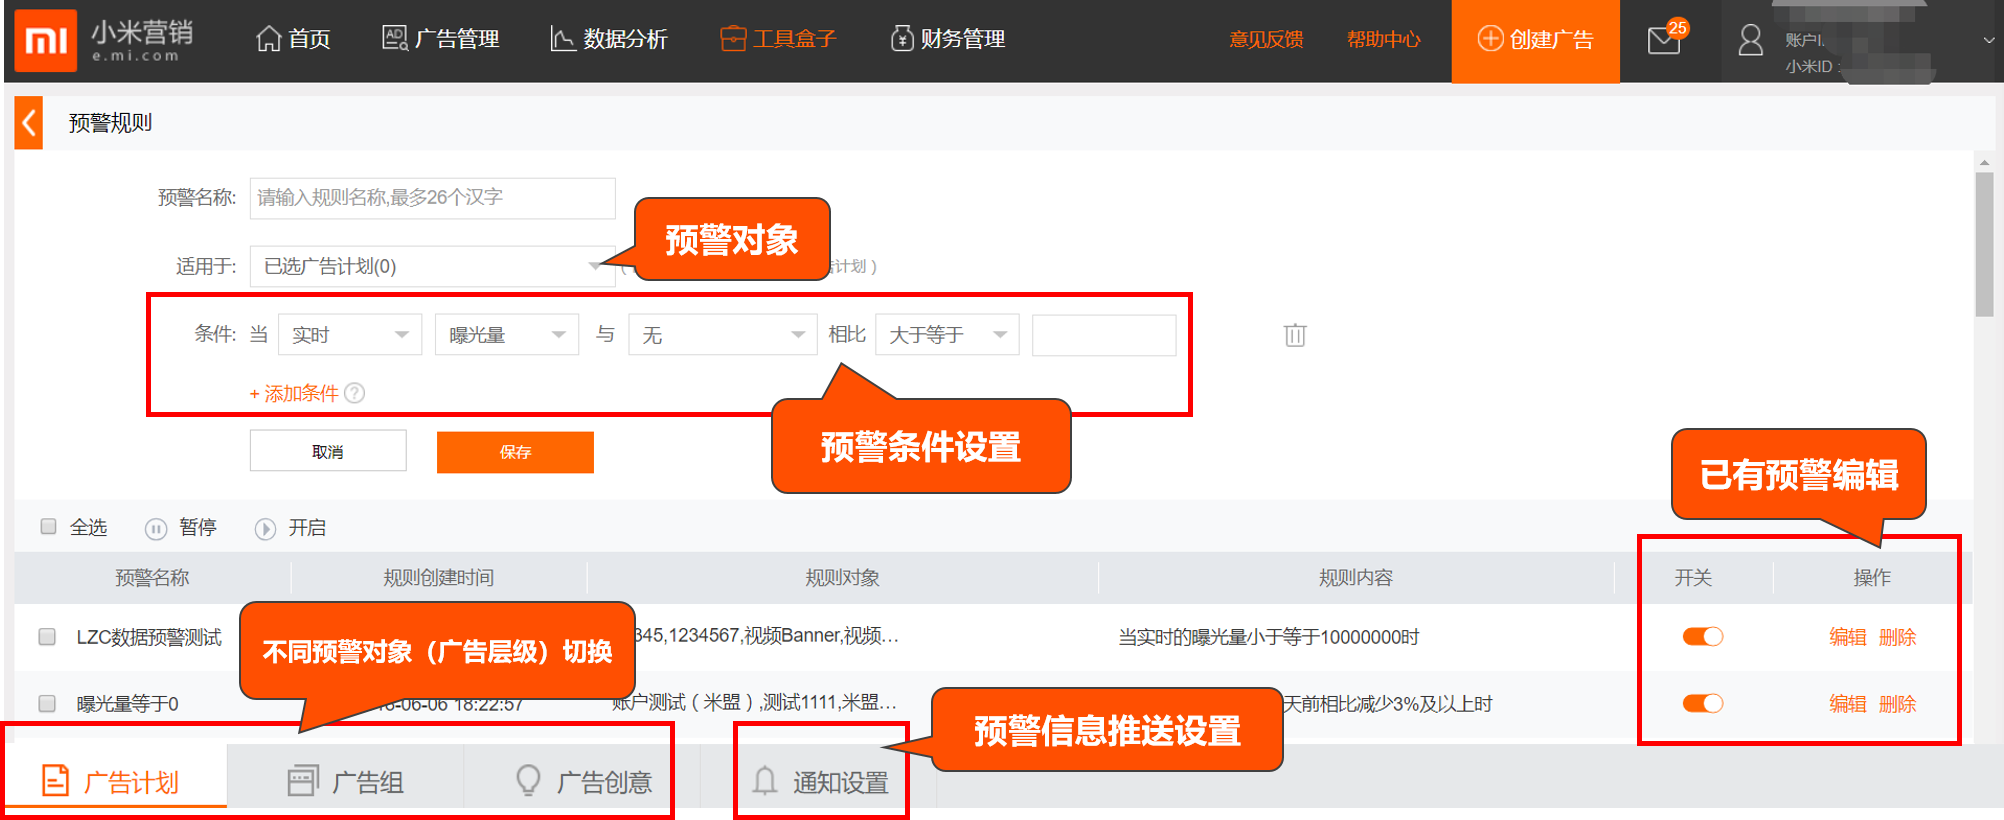Click the 取消 cancel button

pyautogui.click(x=328, y=451)
